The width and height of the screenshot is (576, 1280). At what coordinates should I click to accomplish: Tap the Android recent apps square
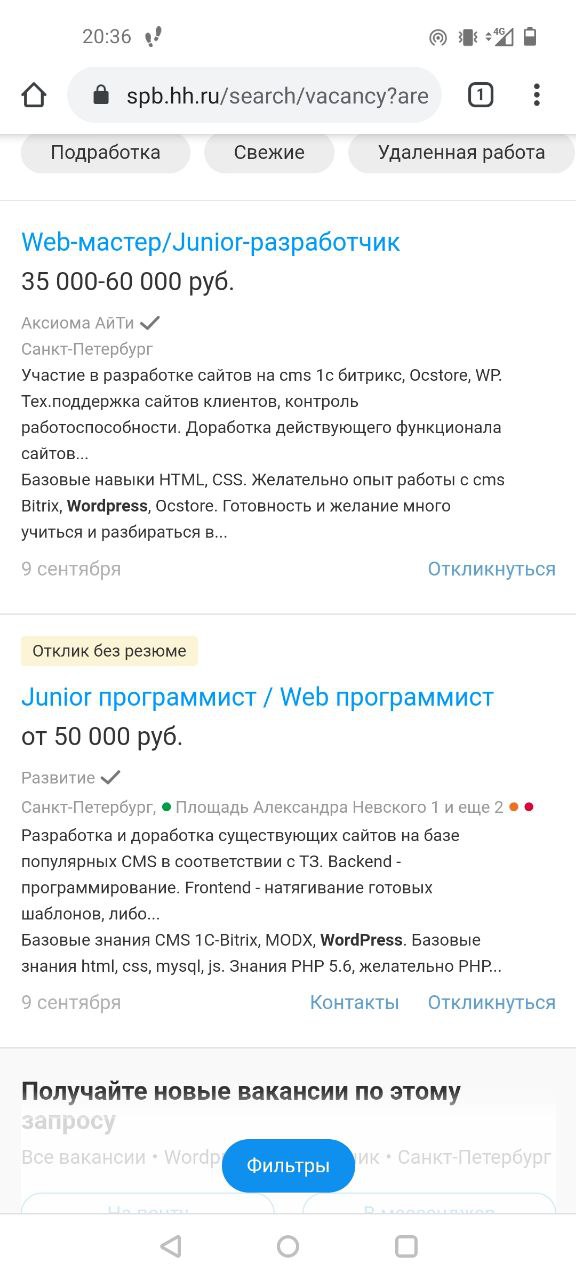pyautogui.click(x=406, y=1246)
